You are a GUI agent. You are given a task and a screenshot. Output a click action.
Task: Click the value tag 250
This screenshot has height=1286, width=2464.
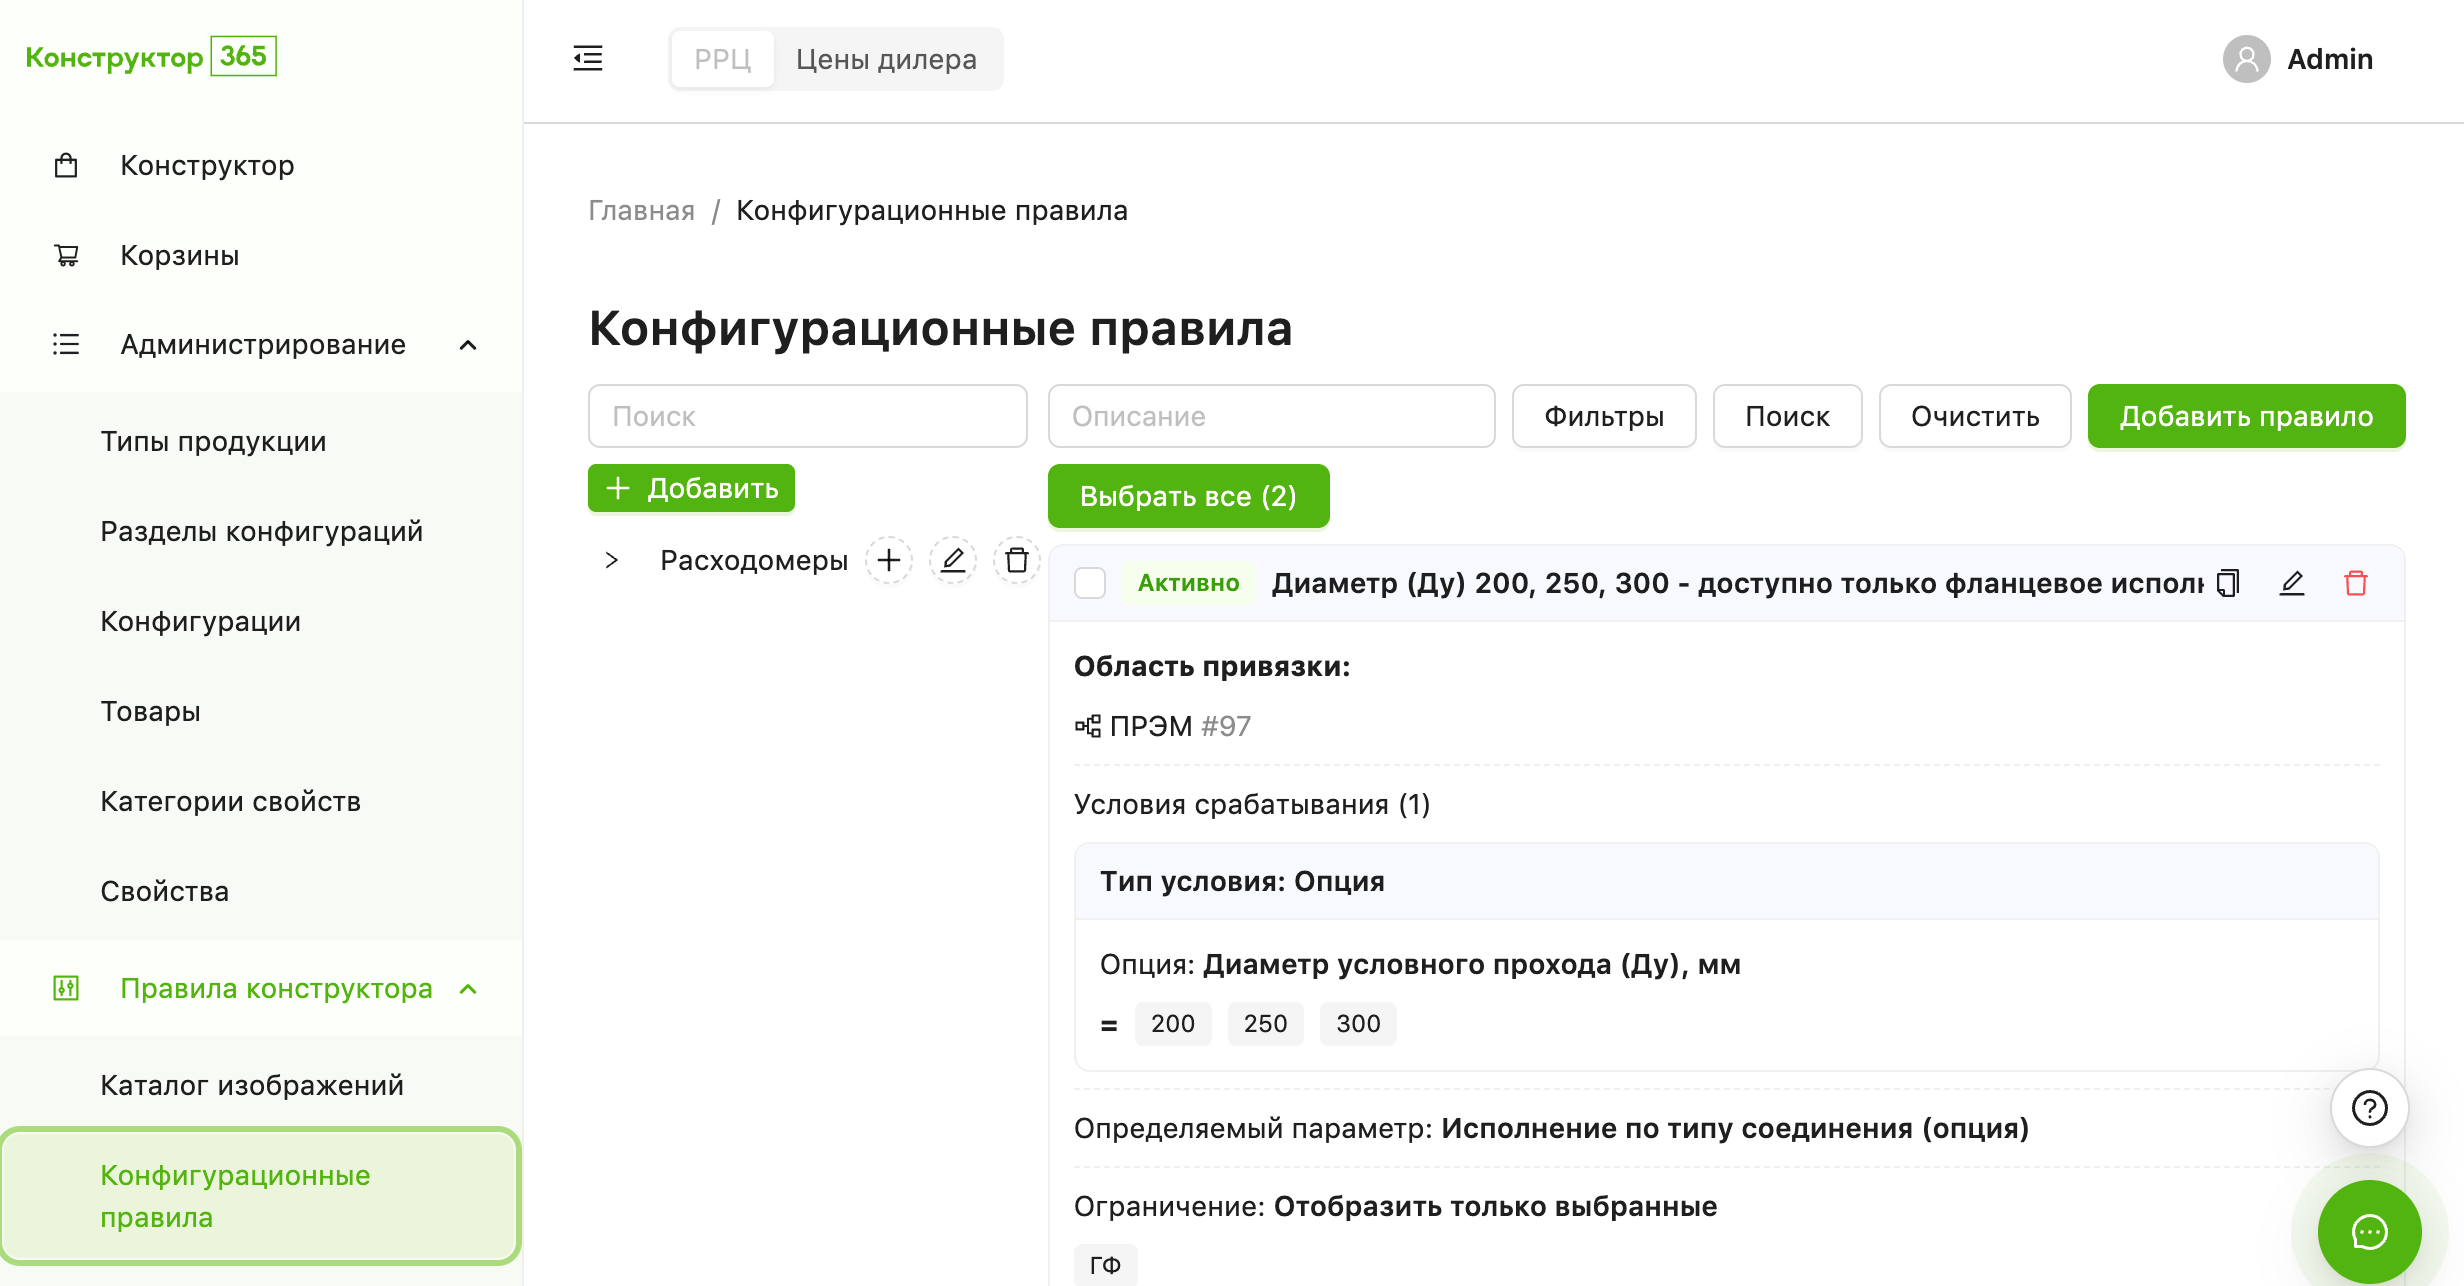(x=1265, y=1024)
